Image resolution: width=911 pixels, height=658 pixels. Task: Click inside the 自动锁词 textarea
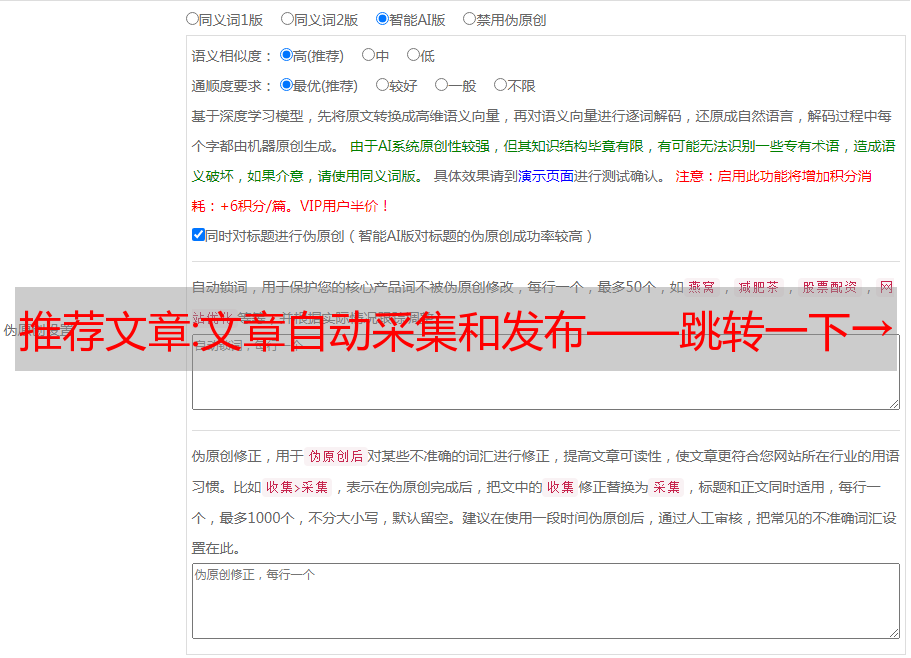546,372
